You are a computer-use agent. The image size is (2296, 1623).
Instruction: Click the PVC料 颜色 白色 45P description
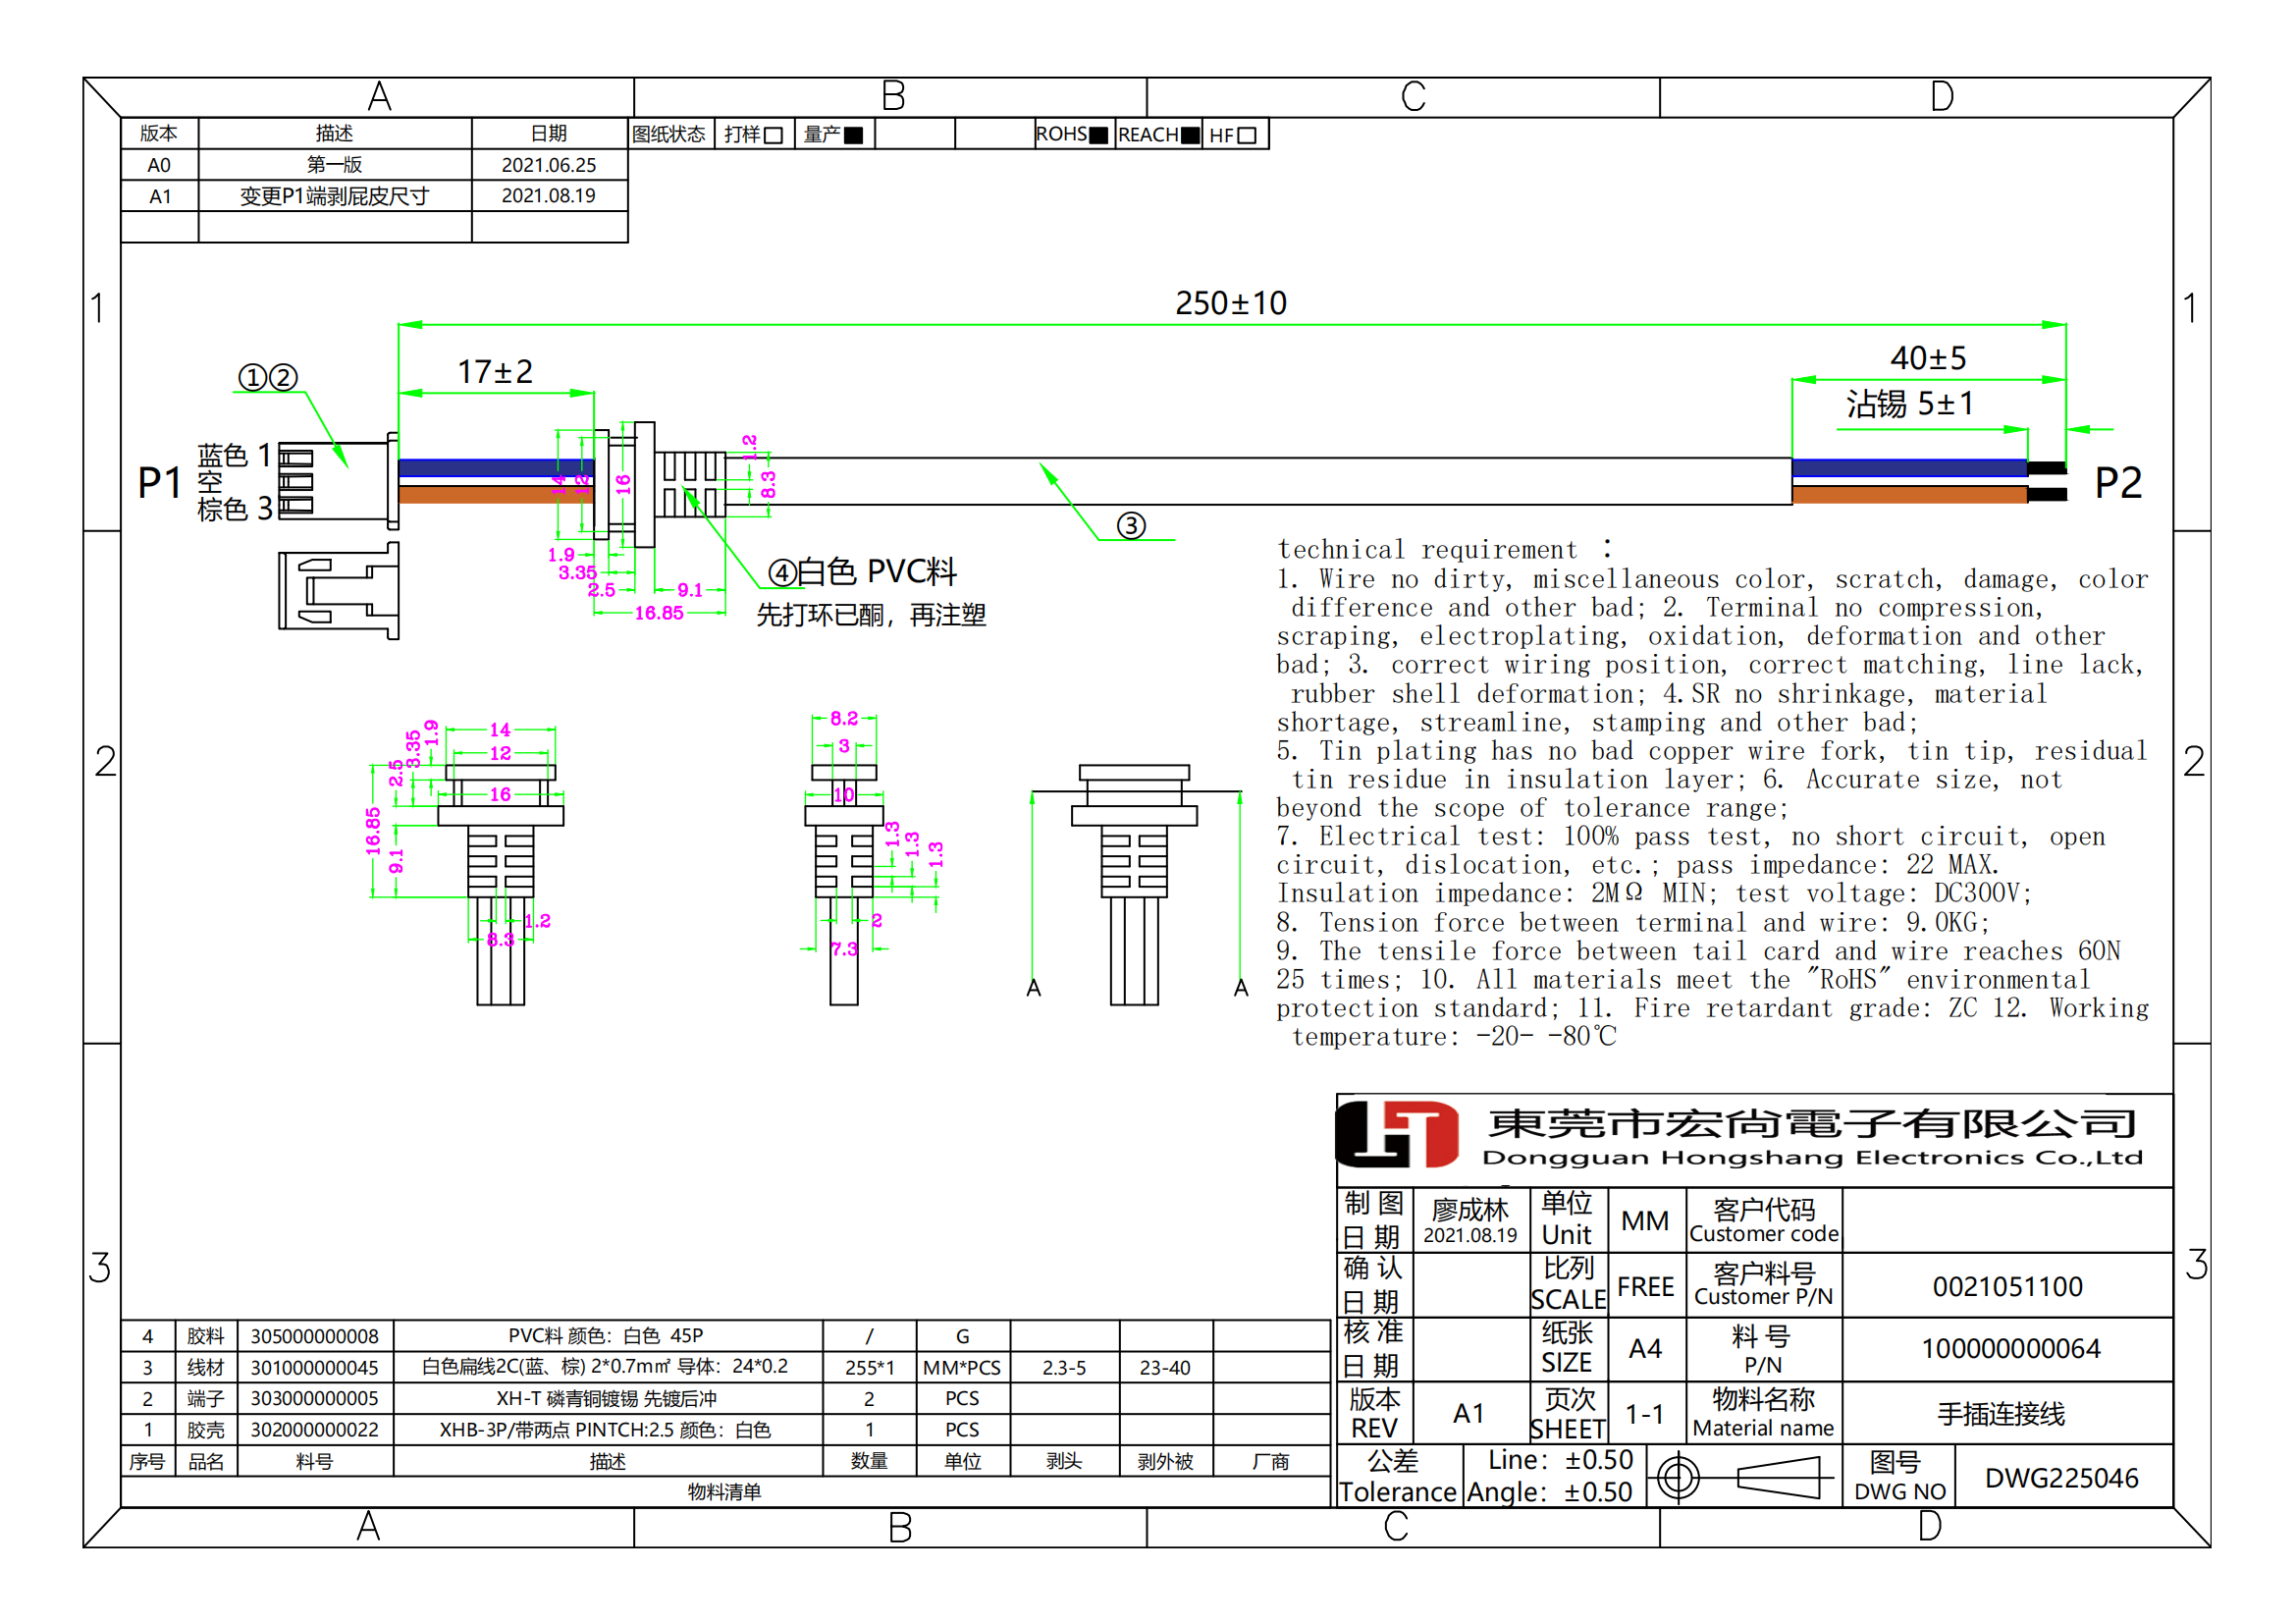pyautogui.click(x=607, y=1336)
